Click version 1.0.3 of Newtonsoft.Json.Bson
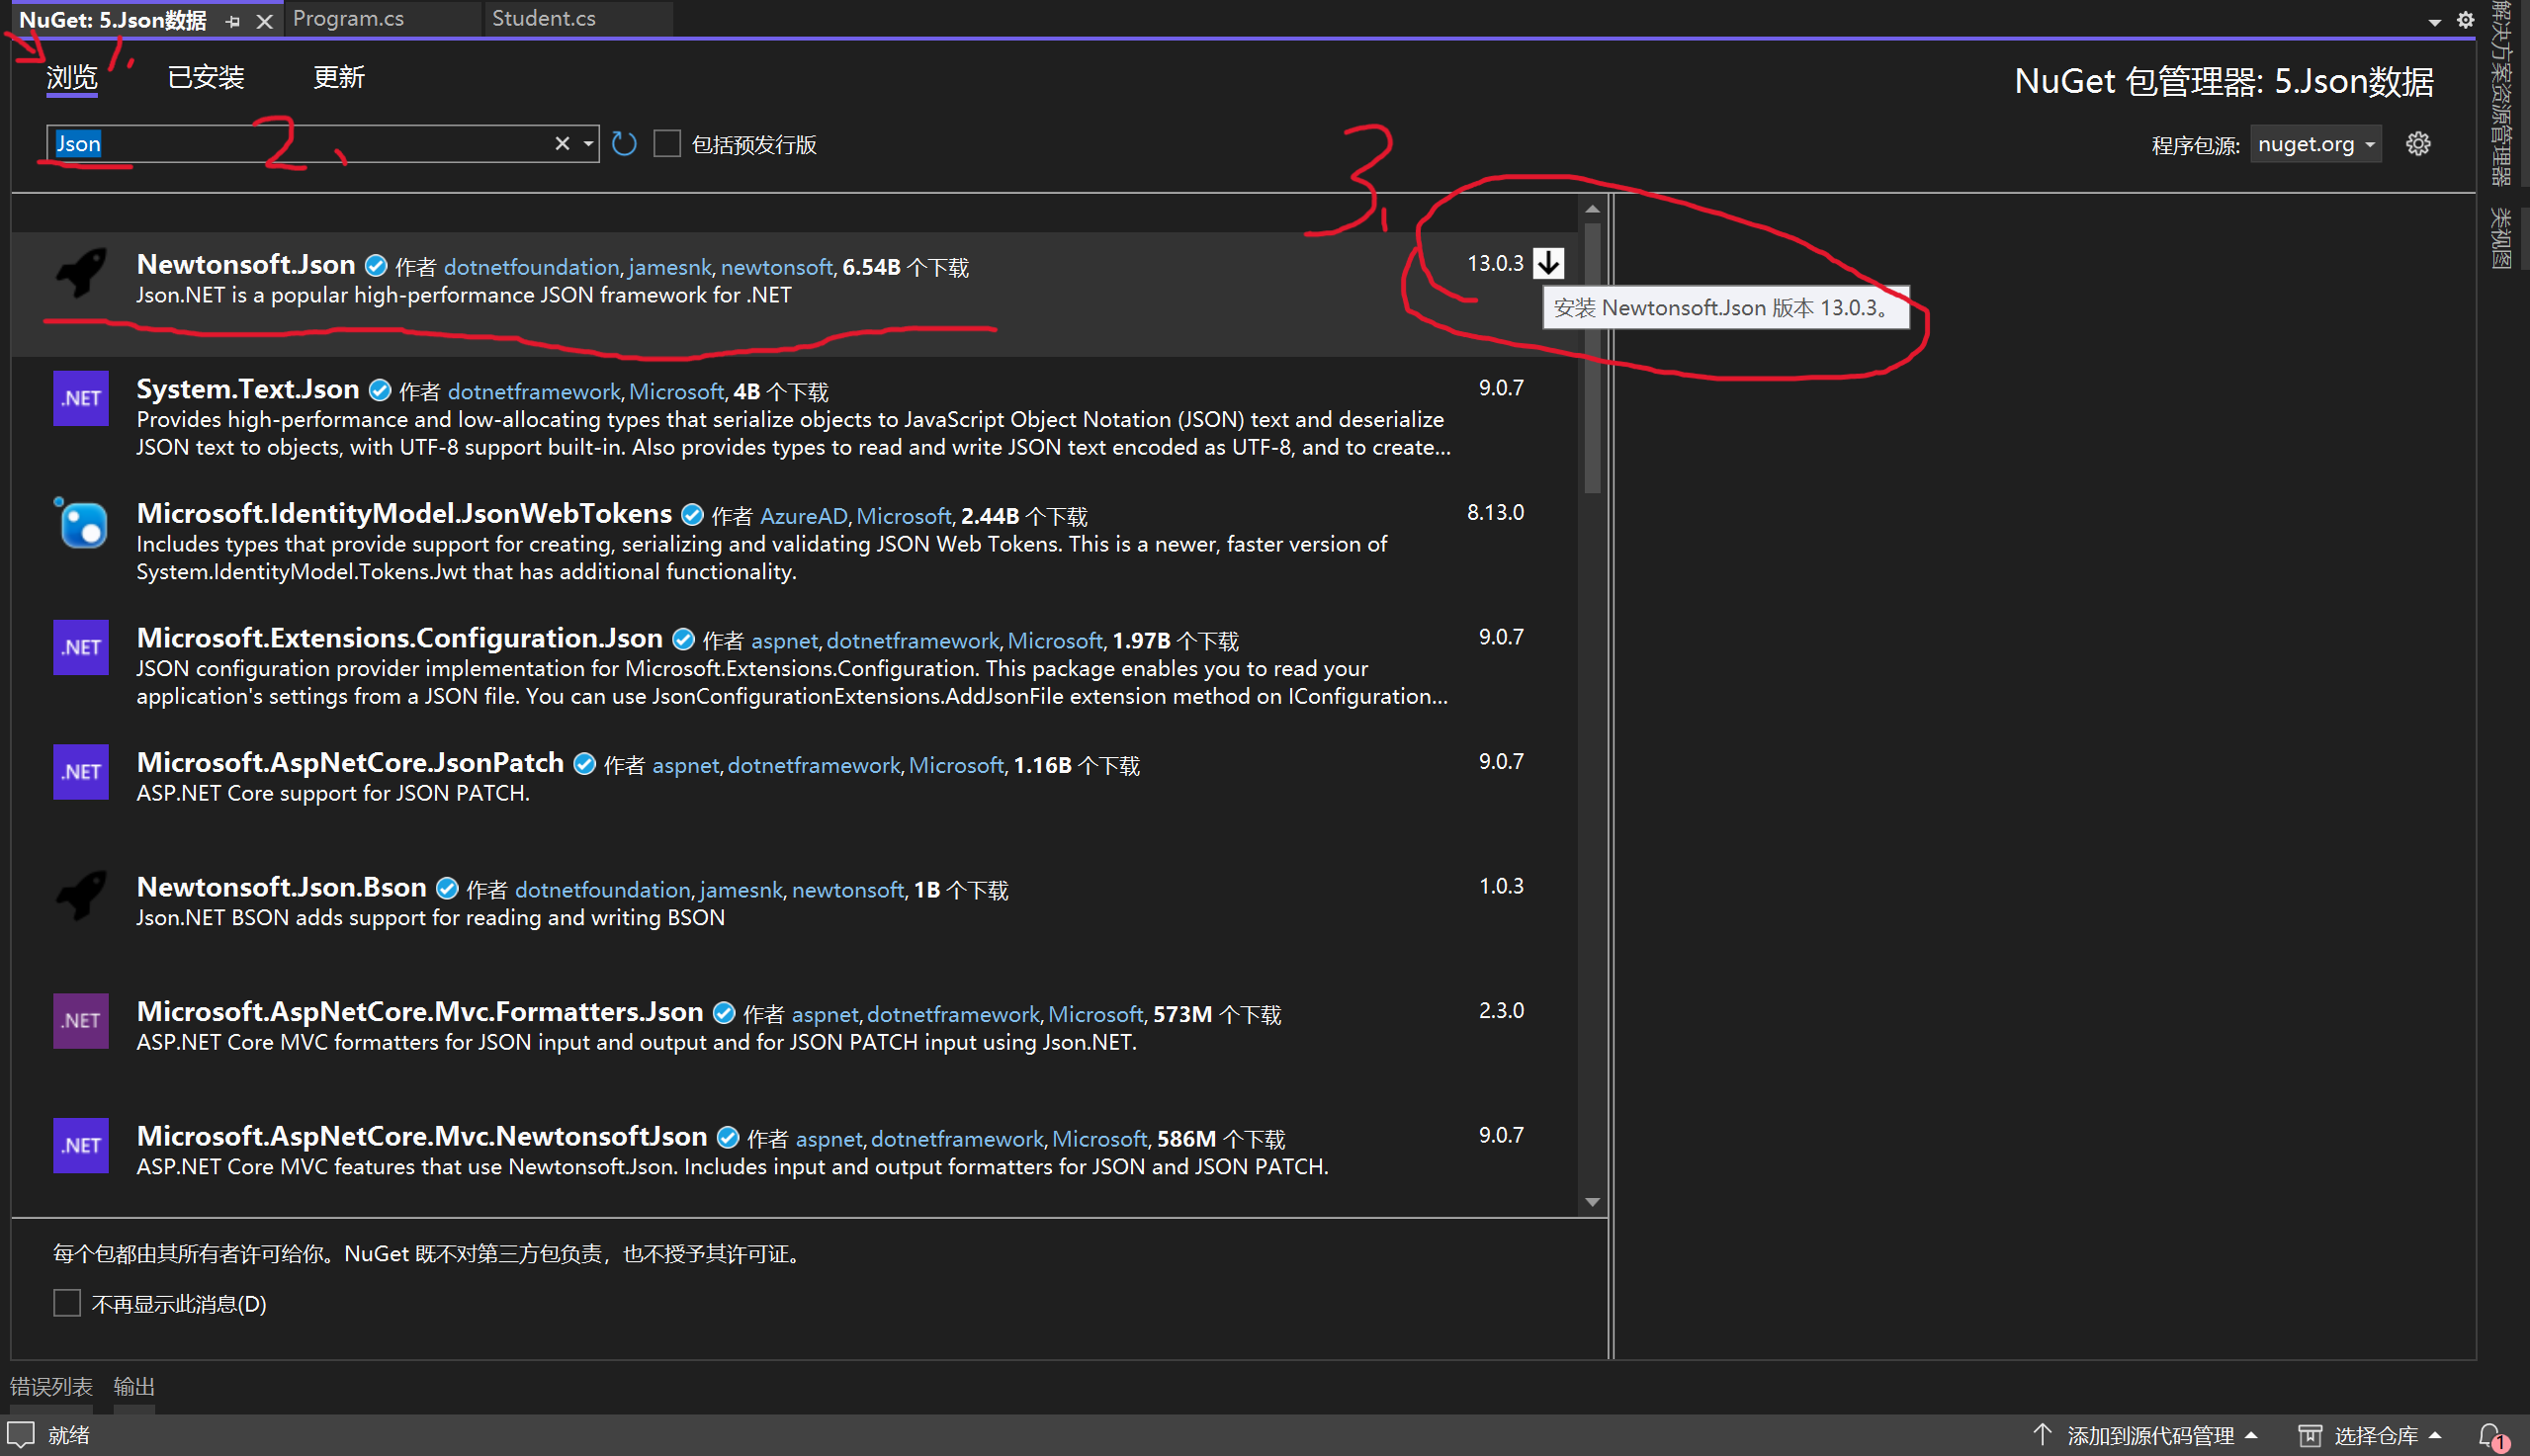Viewport: 2530px width, 1456px height. (x=1501, y=887)
